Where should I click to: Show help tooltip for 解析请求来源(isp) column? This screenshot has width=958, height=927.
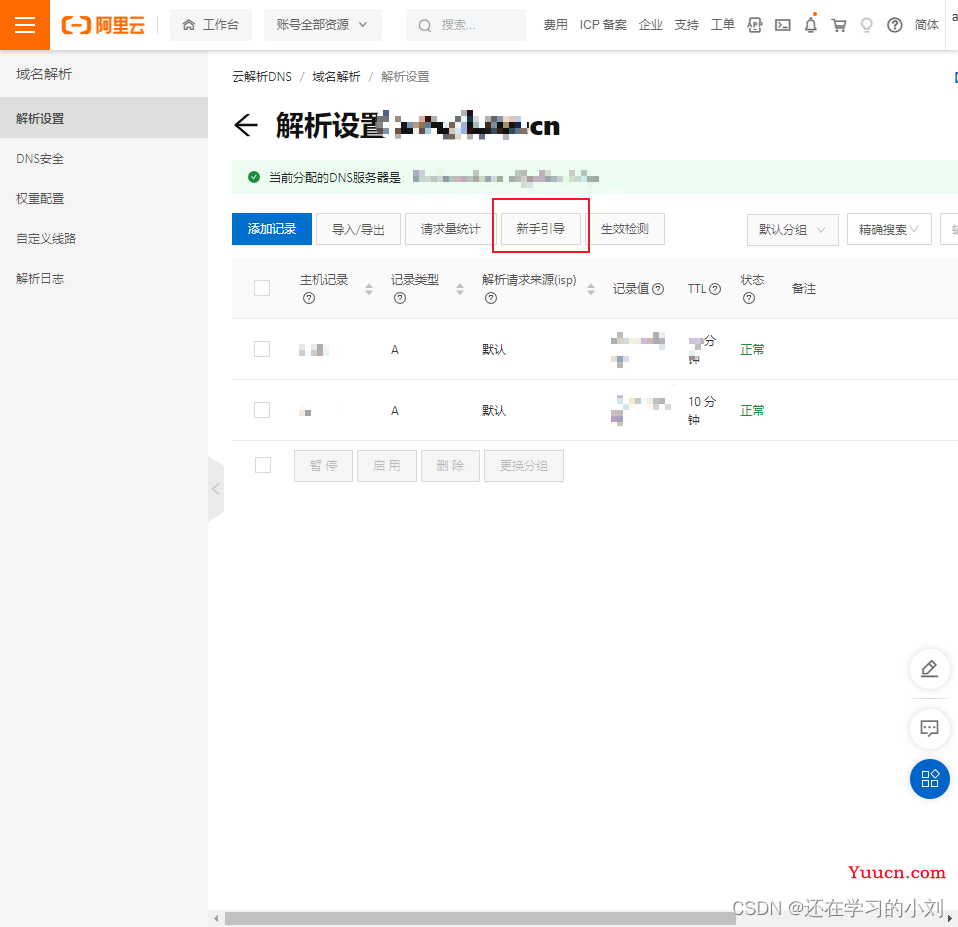[491, 298]
